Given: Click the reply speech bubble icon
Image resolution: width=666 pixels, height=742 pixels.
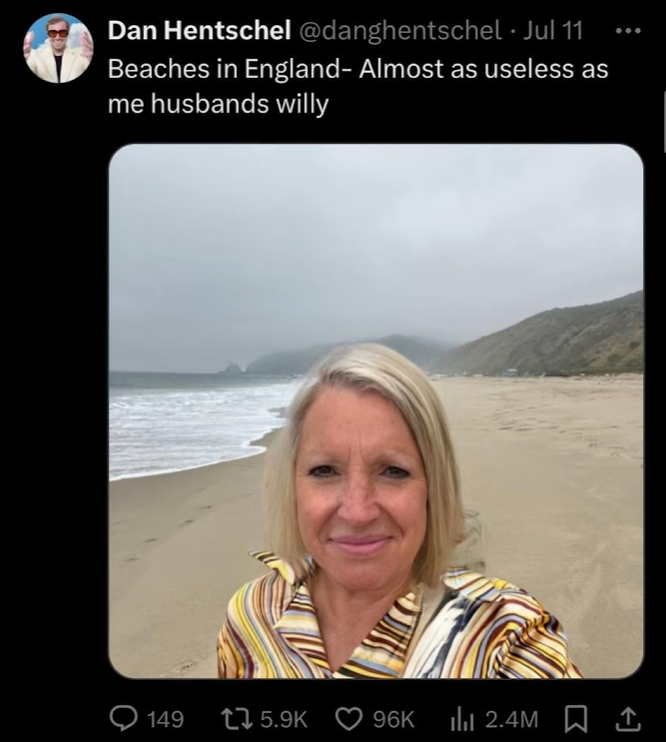Looking at the screenshot, I should 123,717.
